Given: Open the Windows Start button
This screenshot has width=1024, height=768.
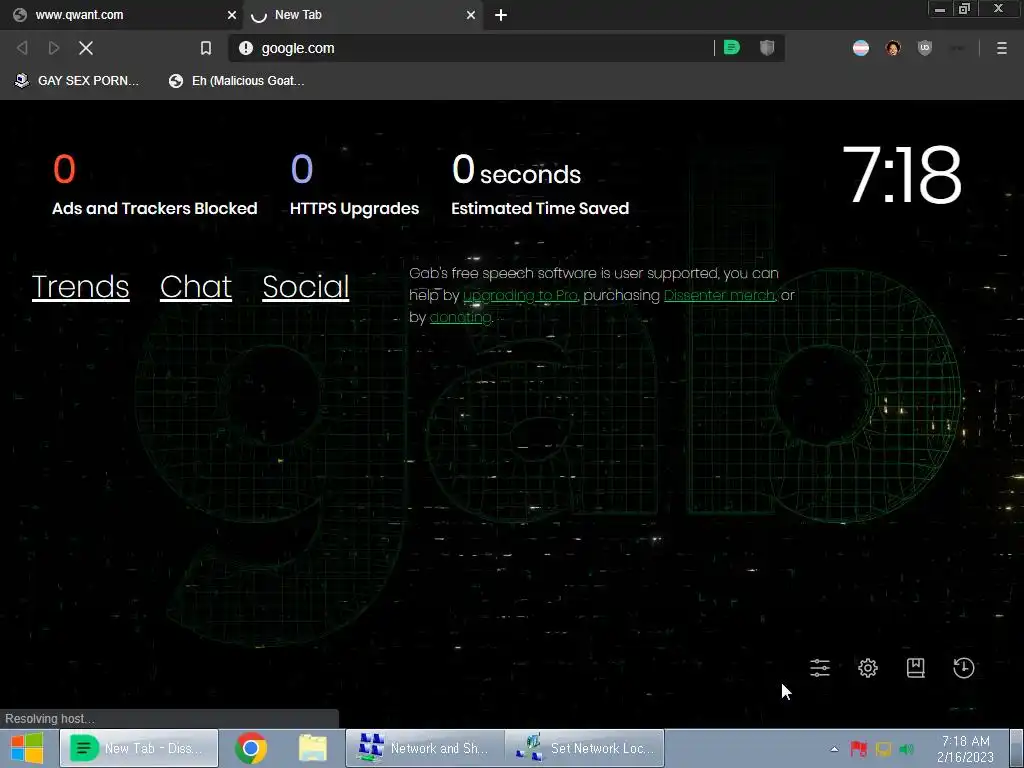Looking at the screenshot, I should (27, 748).
